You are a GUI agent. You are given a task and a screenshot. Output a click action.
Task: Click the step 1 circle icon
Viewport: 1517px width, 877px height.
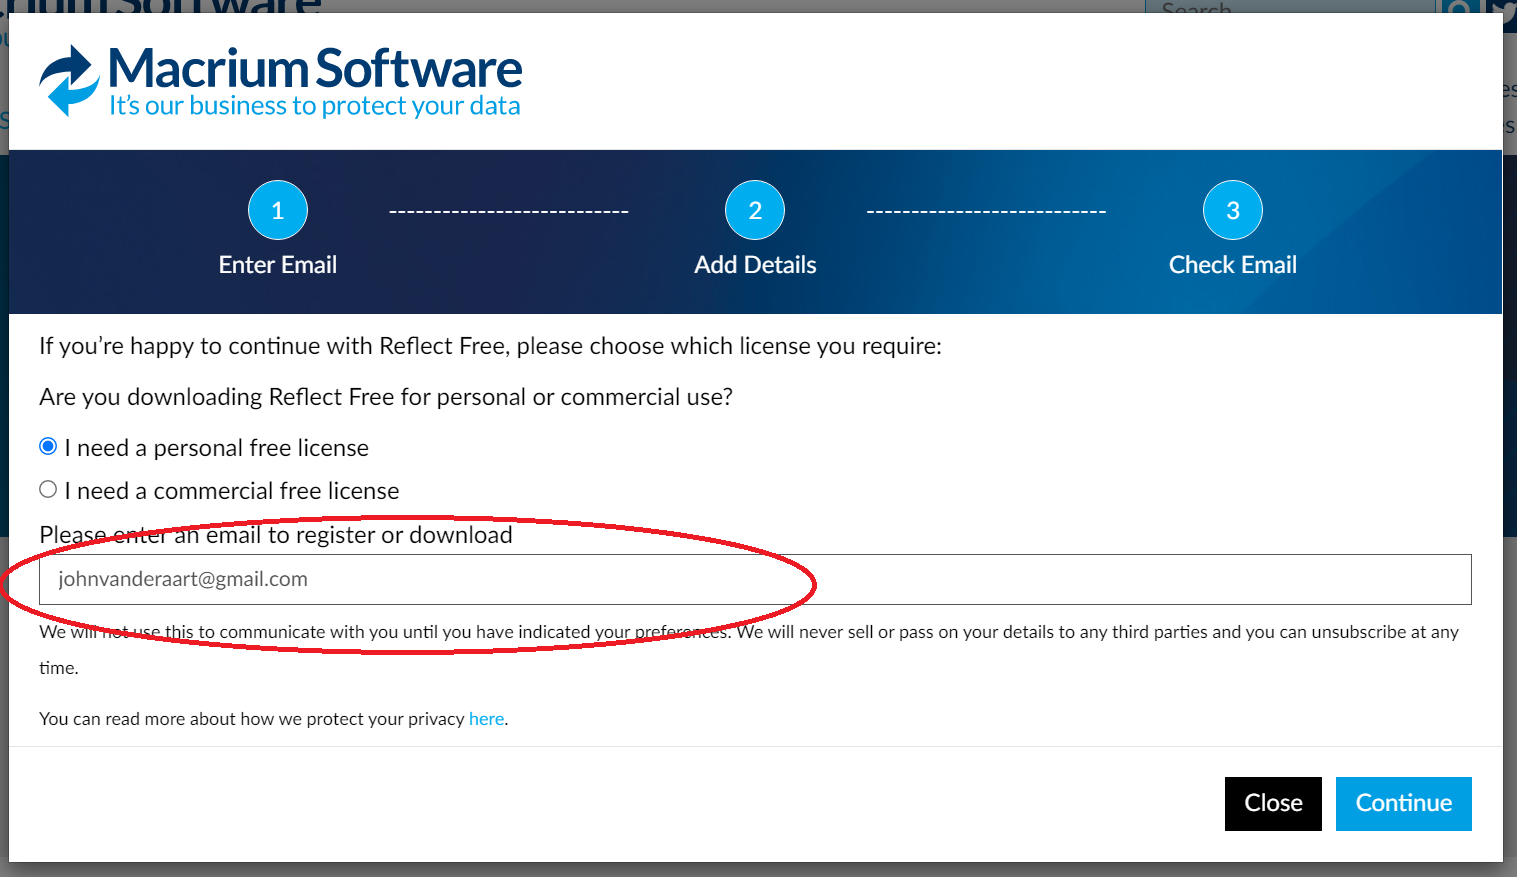tap(278, 210)
